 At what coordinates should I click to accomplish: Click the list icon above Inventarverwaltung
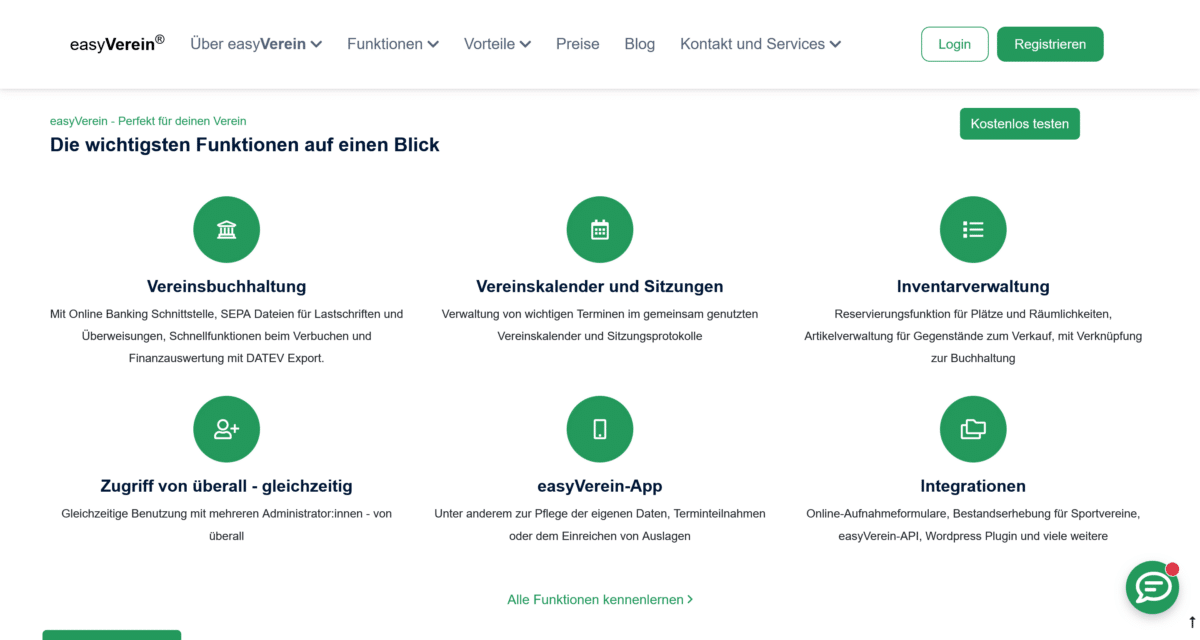pyautogui.click(x=973, y=230)
